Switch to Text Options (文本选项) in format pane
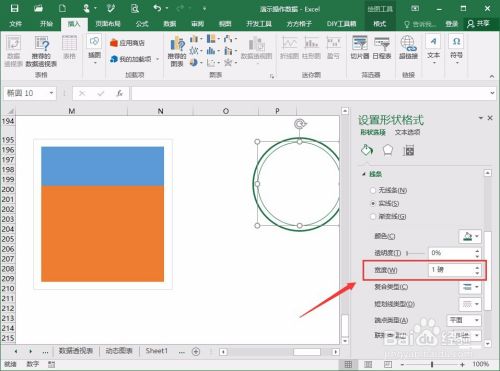Viewport: 500px width, 371px height. [407, 133]
